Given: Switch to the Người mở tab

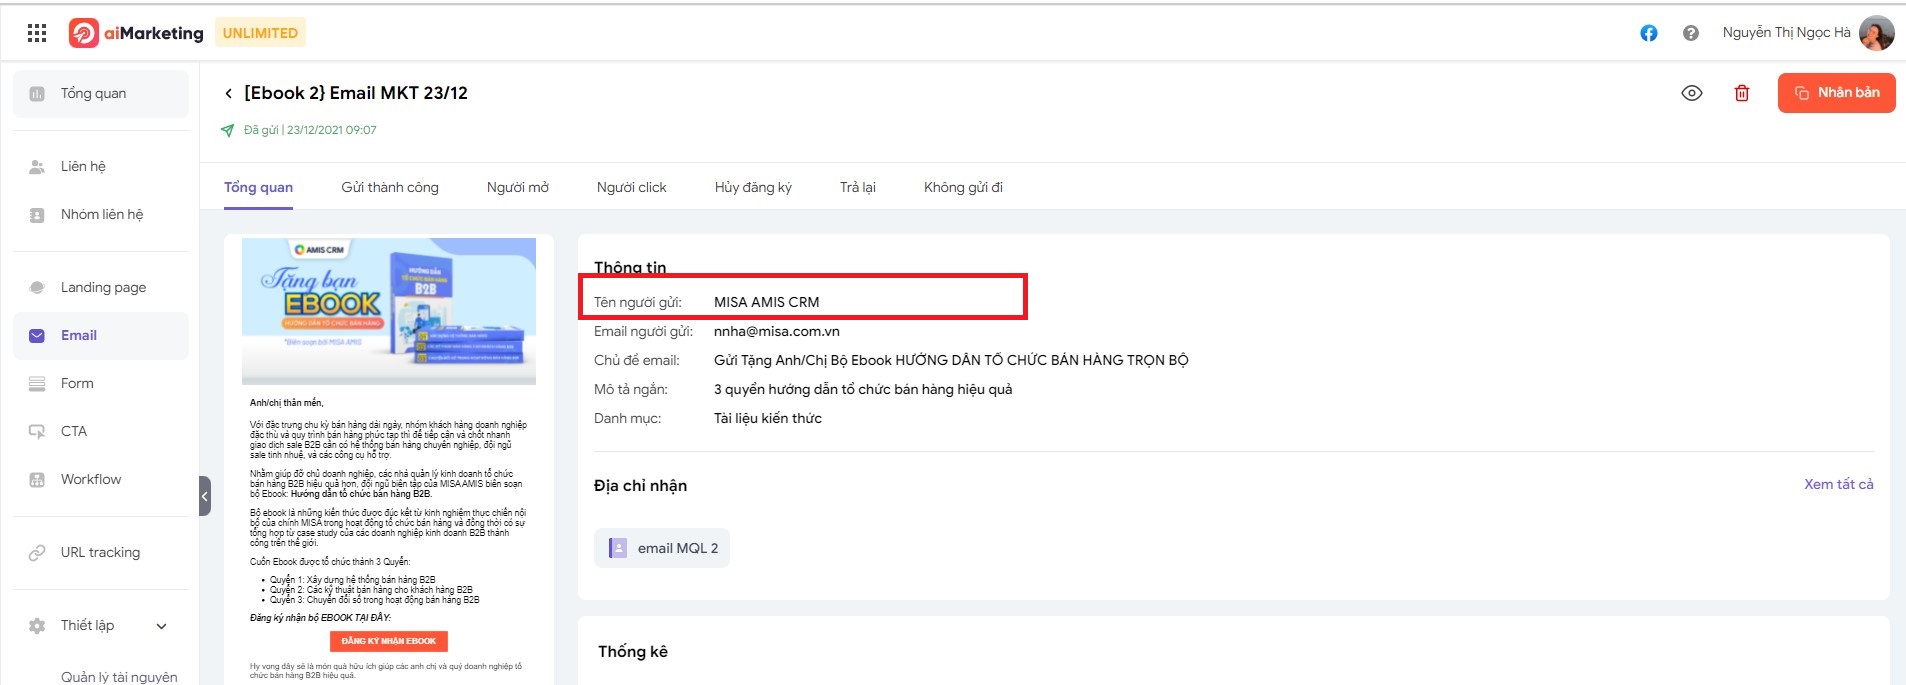Looking at the screenshot, I should coord(518,187).
